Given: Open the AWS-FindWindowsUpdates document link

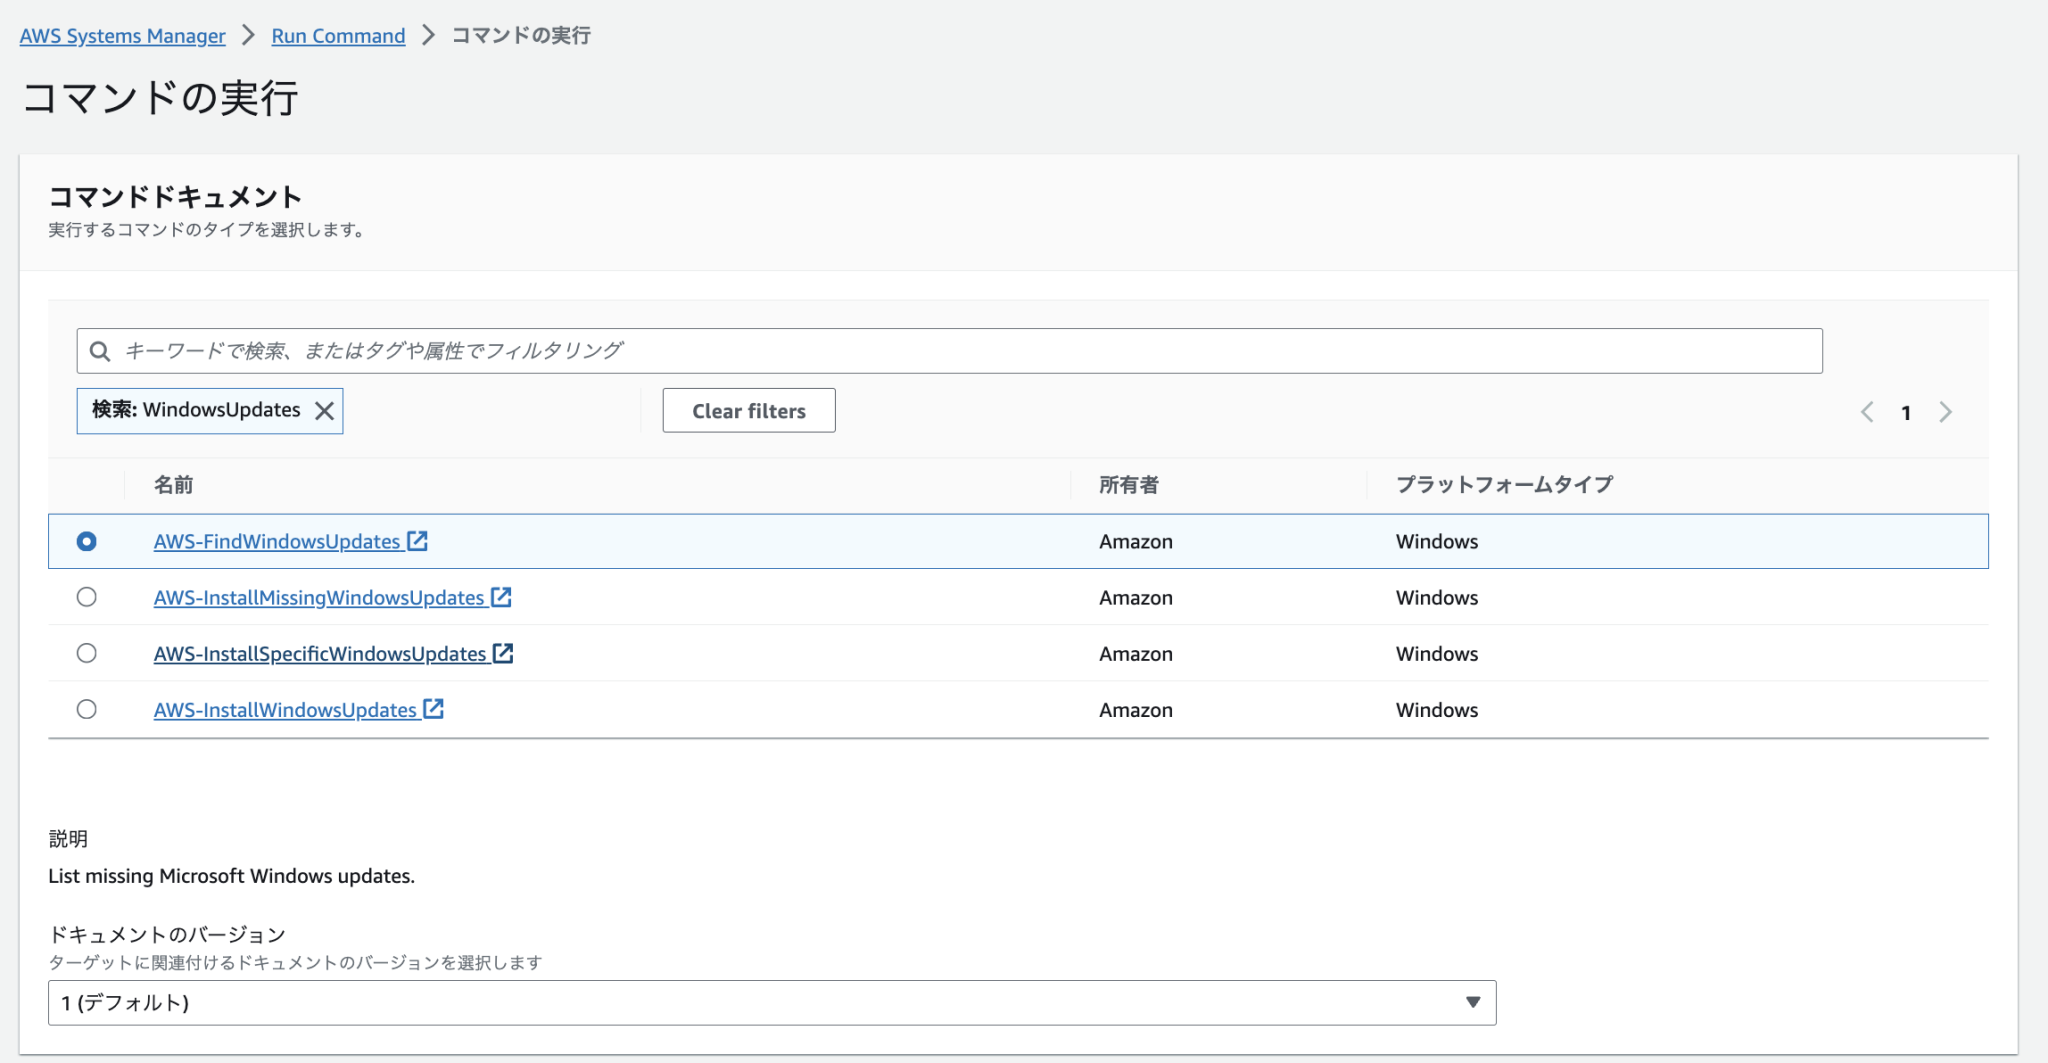Looking at the screenshot, I should pyautogui.click(x=278, y=541).
